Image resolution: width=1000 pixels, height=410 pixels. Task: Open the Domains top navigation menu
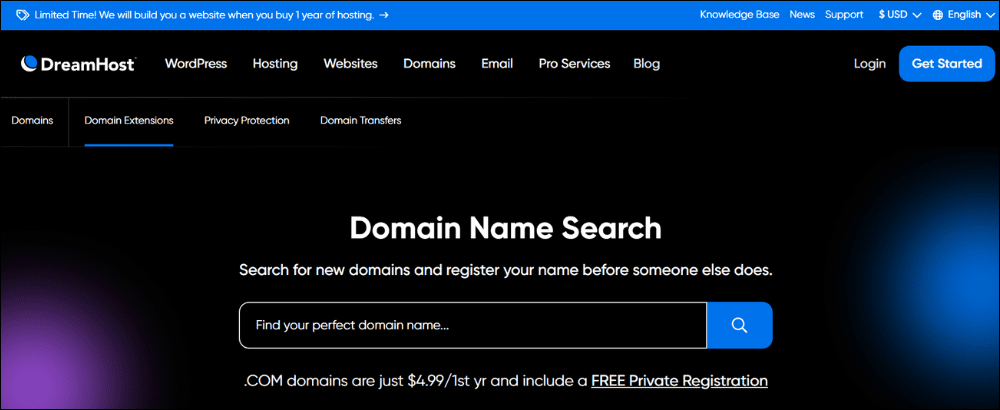[x=429, y=64]
